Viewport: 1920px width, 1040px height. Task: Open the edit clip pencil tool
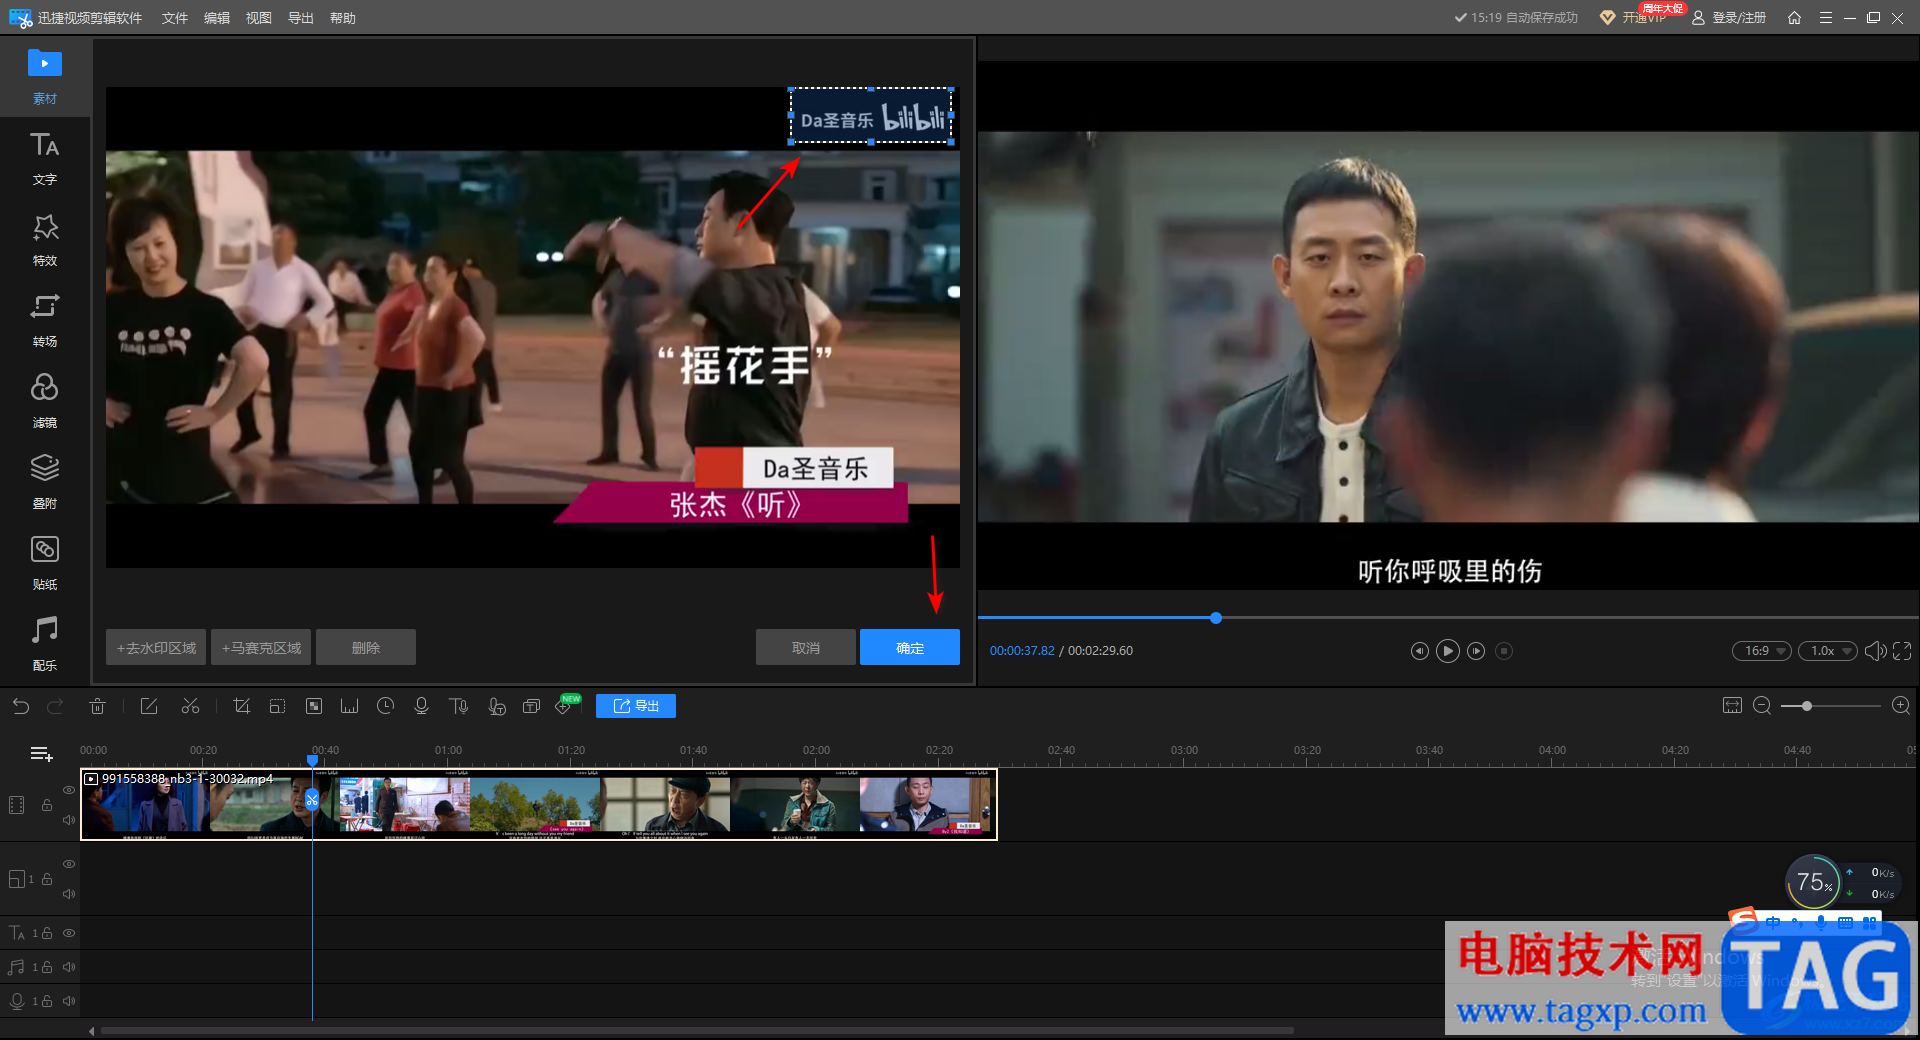(149, 706)
